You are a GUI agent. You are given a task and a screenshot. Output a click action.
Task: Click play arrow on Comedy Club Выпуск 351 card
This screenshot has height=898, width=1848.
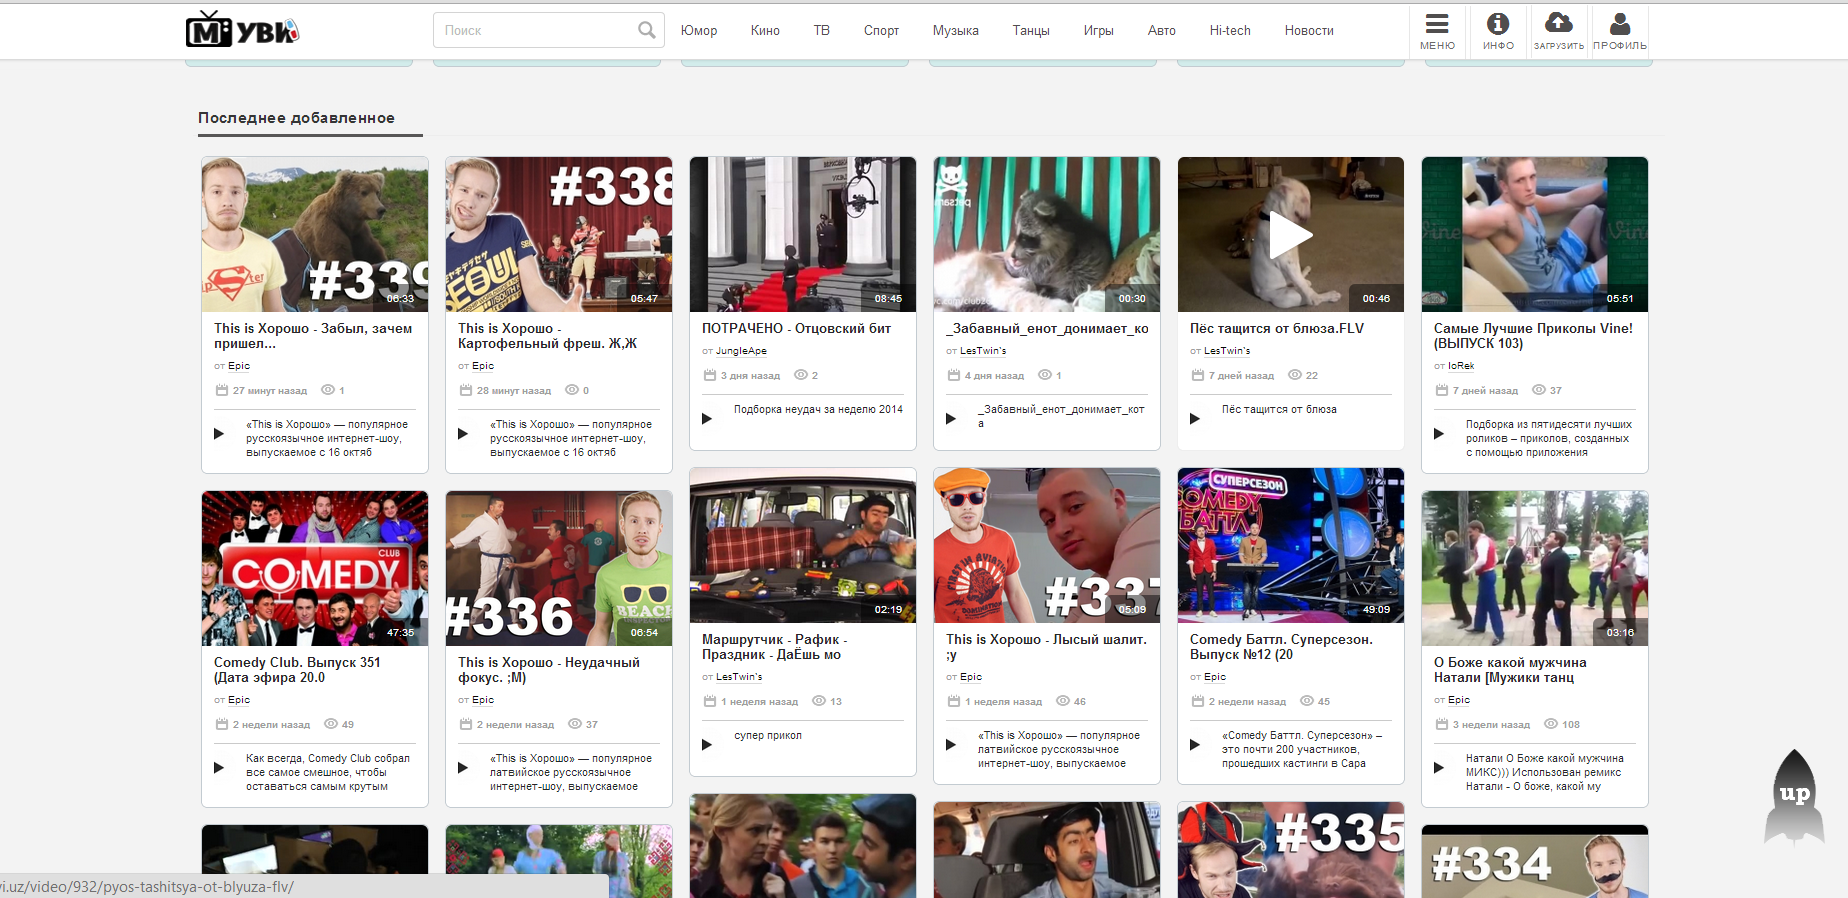(218, 768)
